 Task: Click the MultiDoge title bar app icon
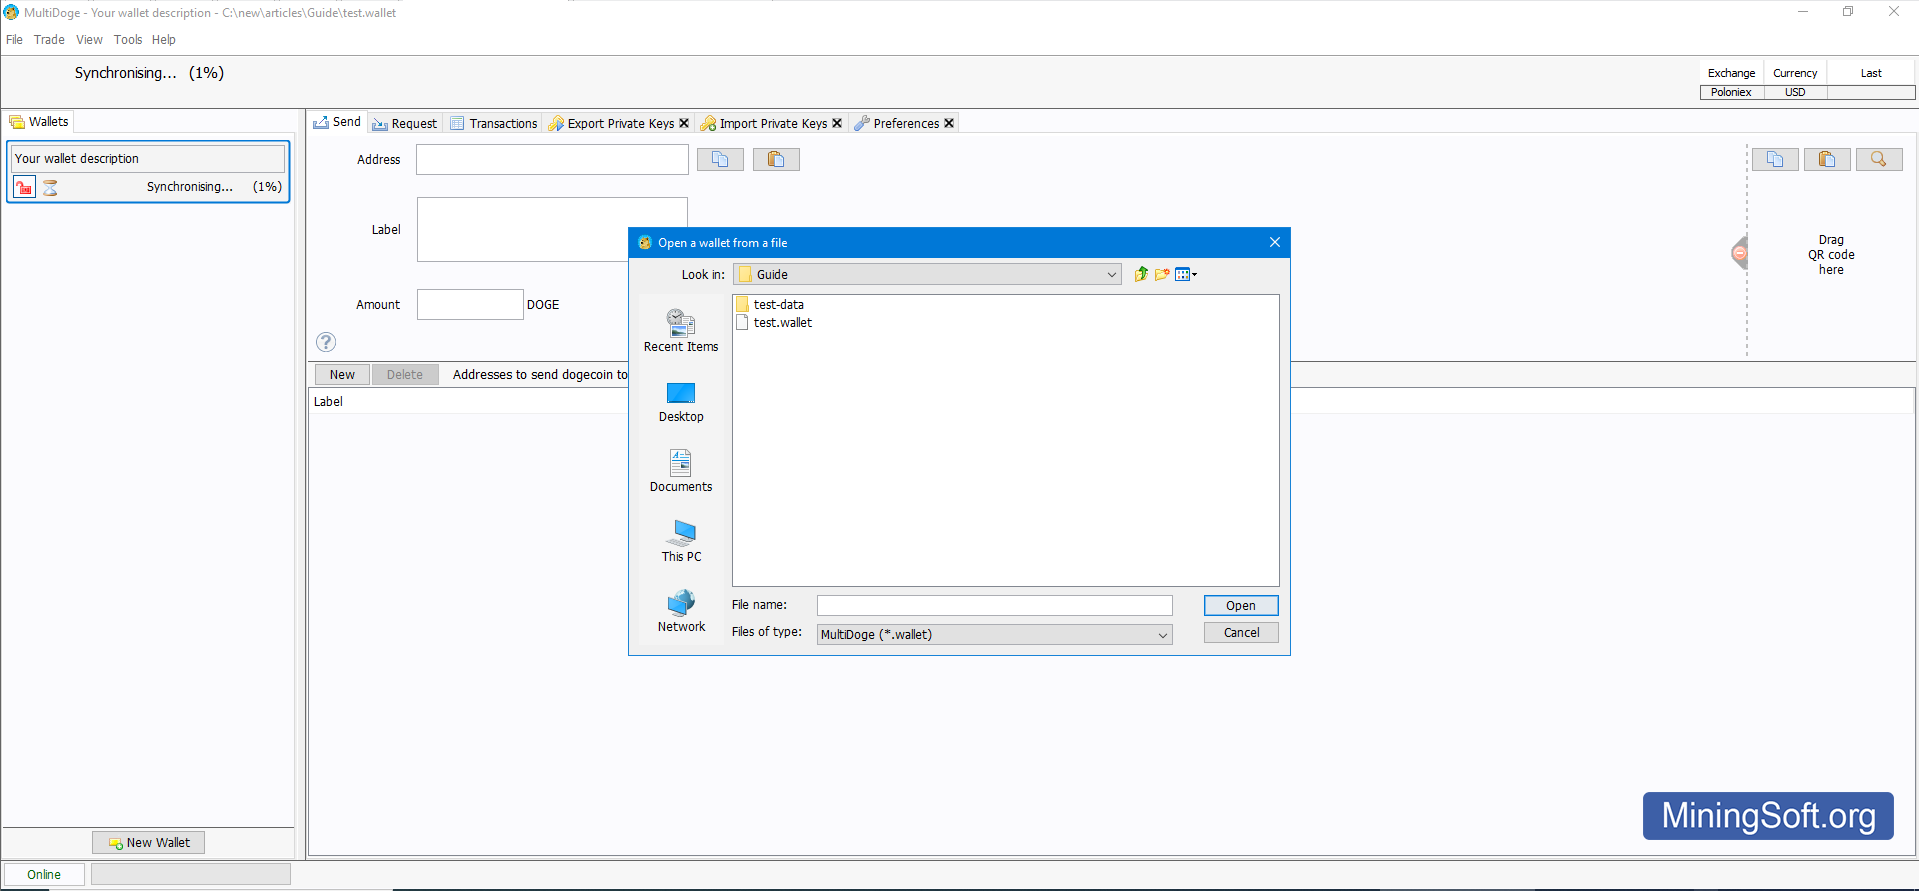11,12
